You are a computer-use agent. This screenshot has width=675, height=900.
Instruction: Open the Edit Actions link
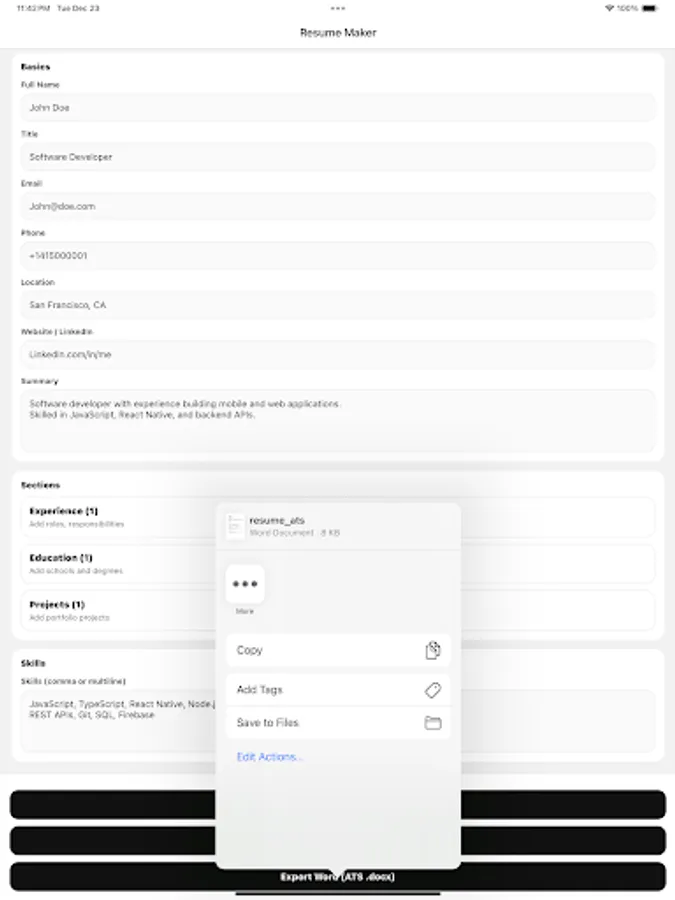point(269,757)
